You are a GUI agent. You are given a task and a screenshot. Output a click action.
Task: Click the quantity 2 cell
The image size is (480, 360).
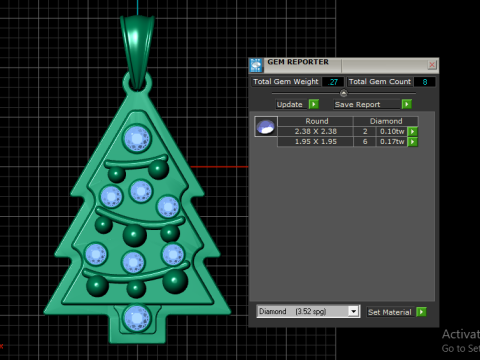click(365, 131)
